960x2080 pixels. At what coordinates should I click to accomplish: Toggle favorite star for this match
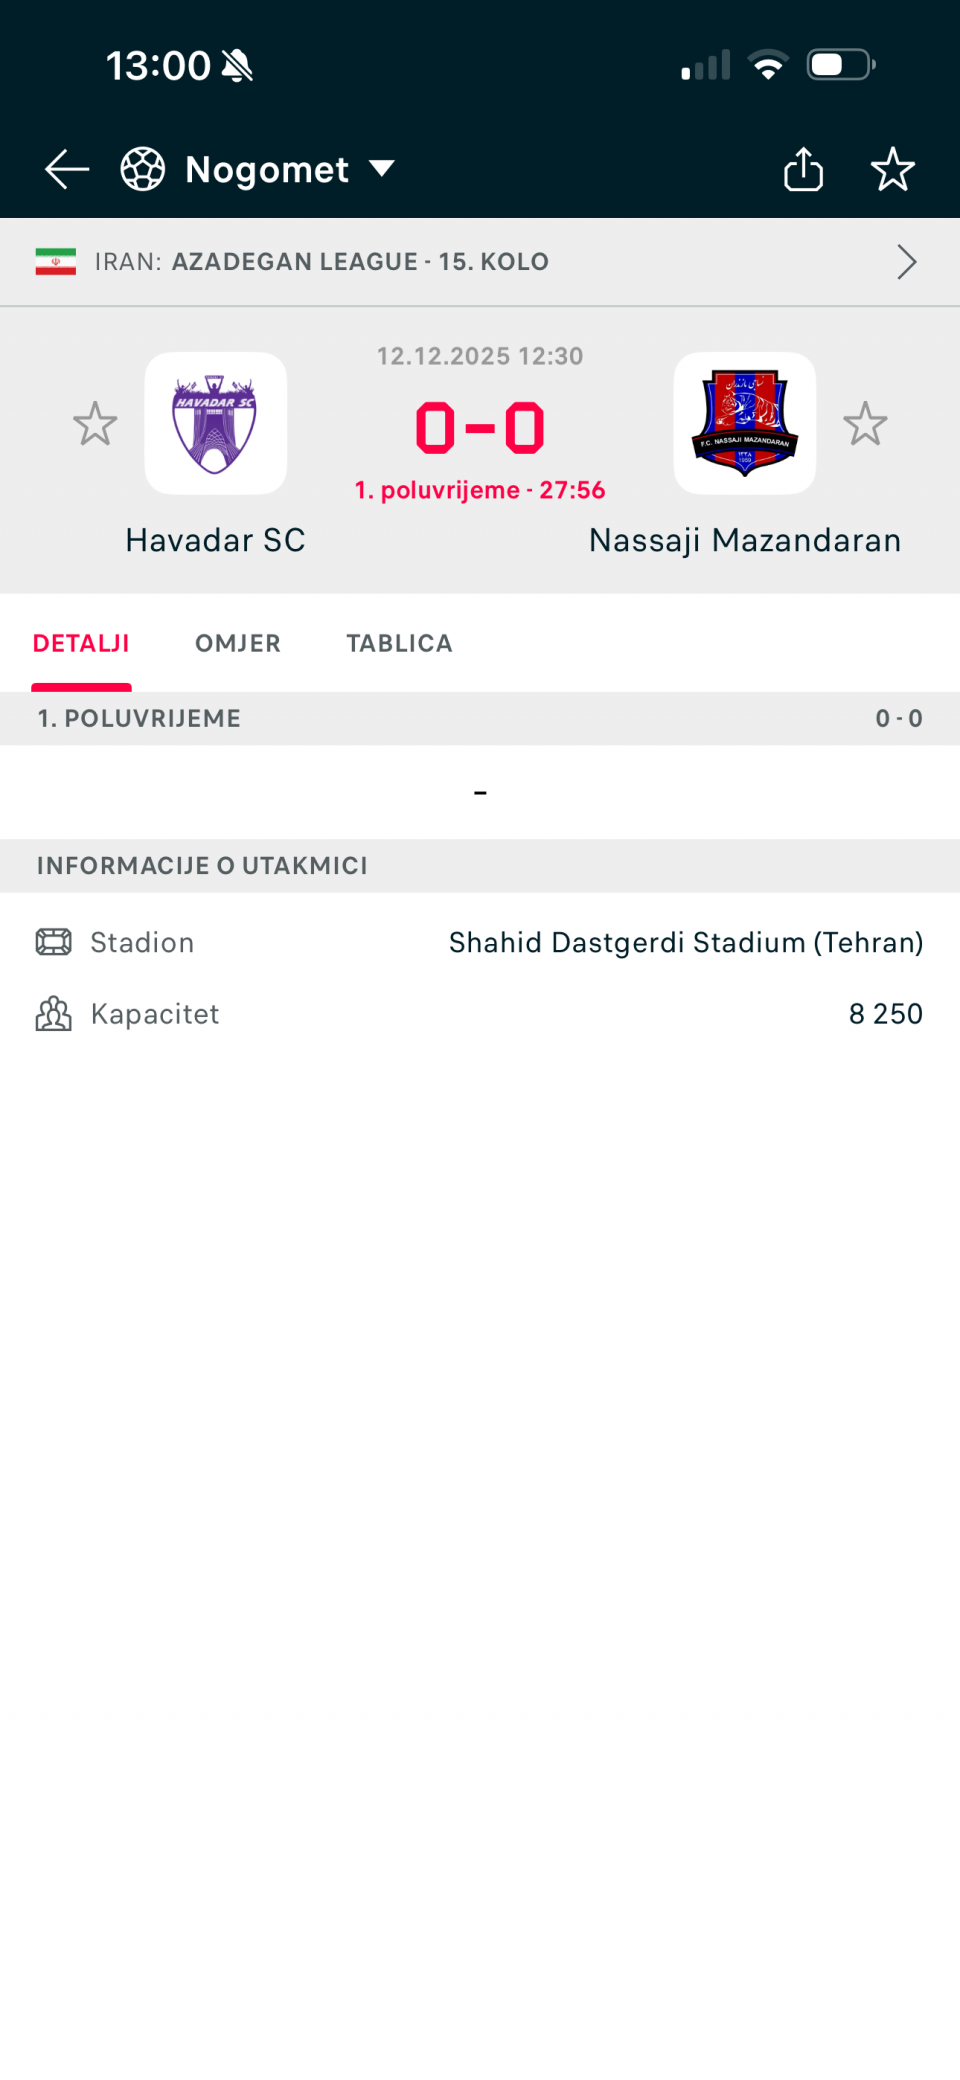(x=892, y=169)
